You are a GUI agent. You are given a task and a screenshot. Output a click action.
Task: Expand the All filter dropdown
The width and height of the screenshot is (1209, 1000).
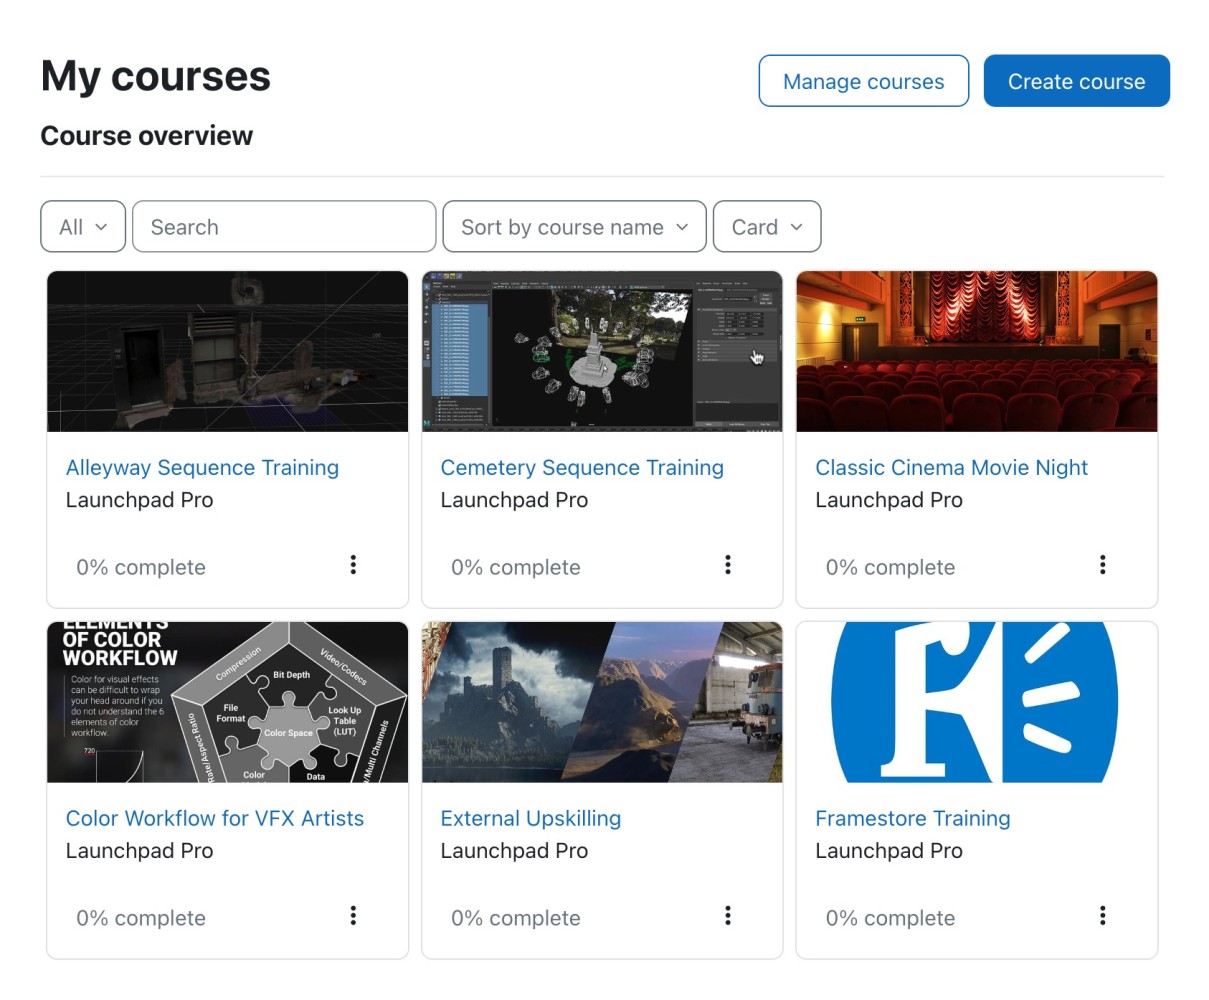(83, 227)
